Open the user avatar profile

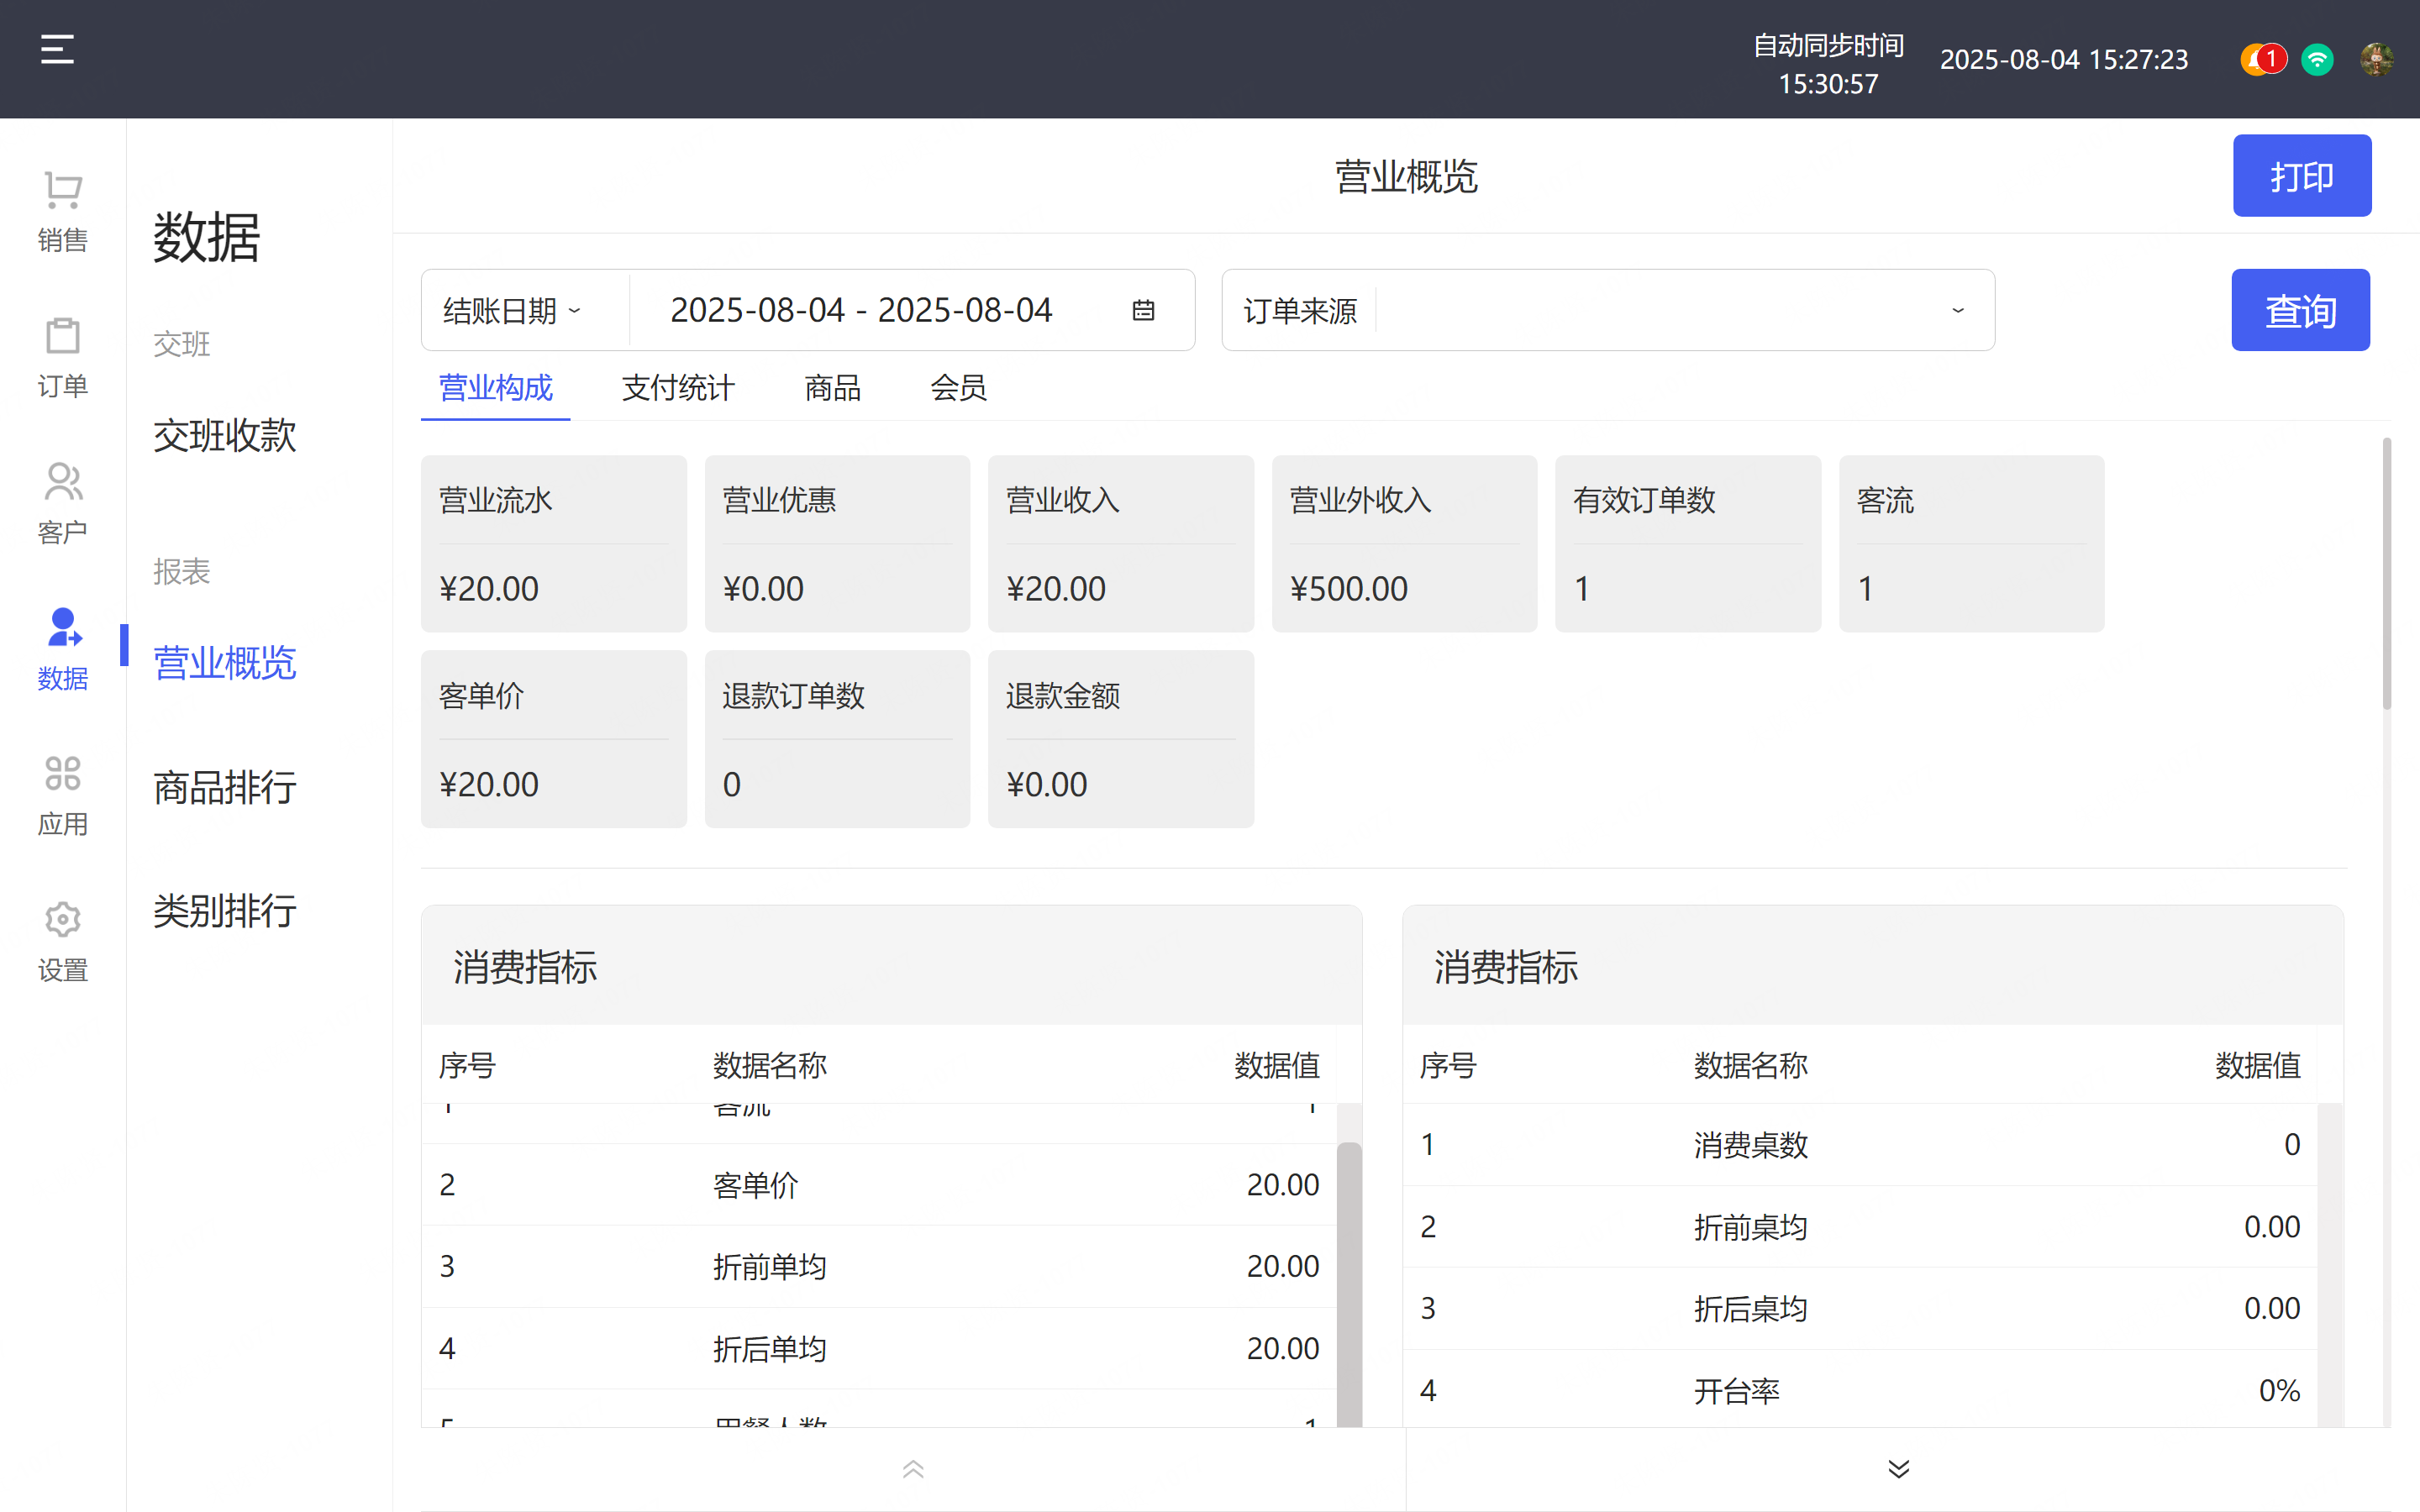tap(2376, 60)
